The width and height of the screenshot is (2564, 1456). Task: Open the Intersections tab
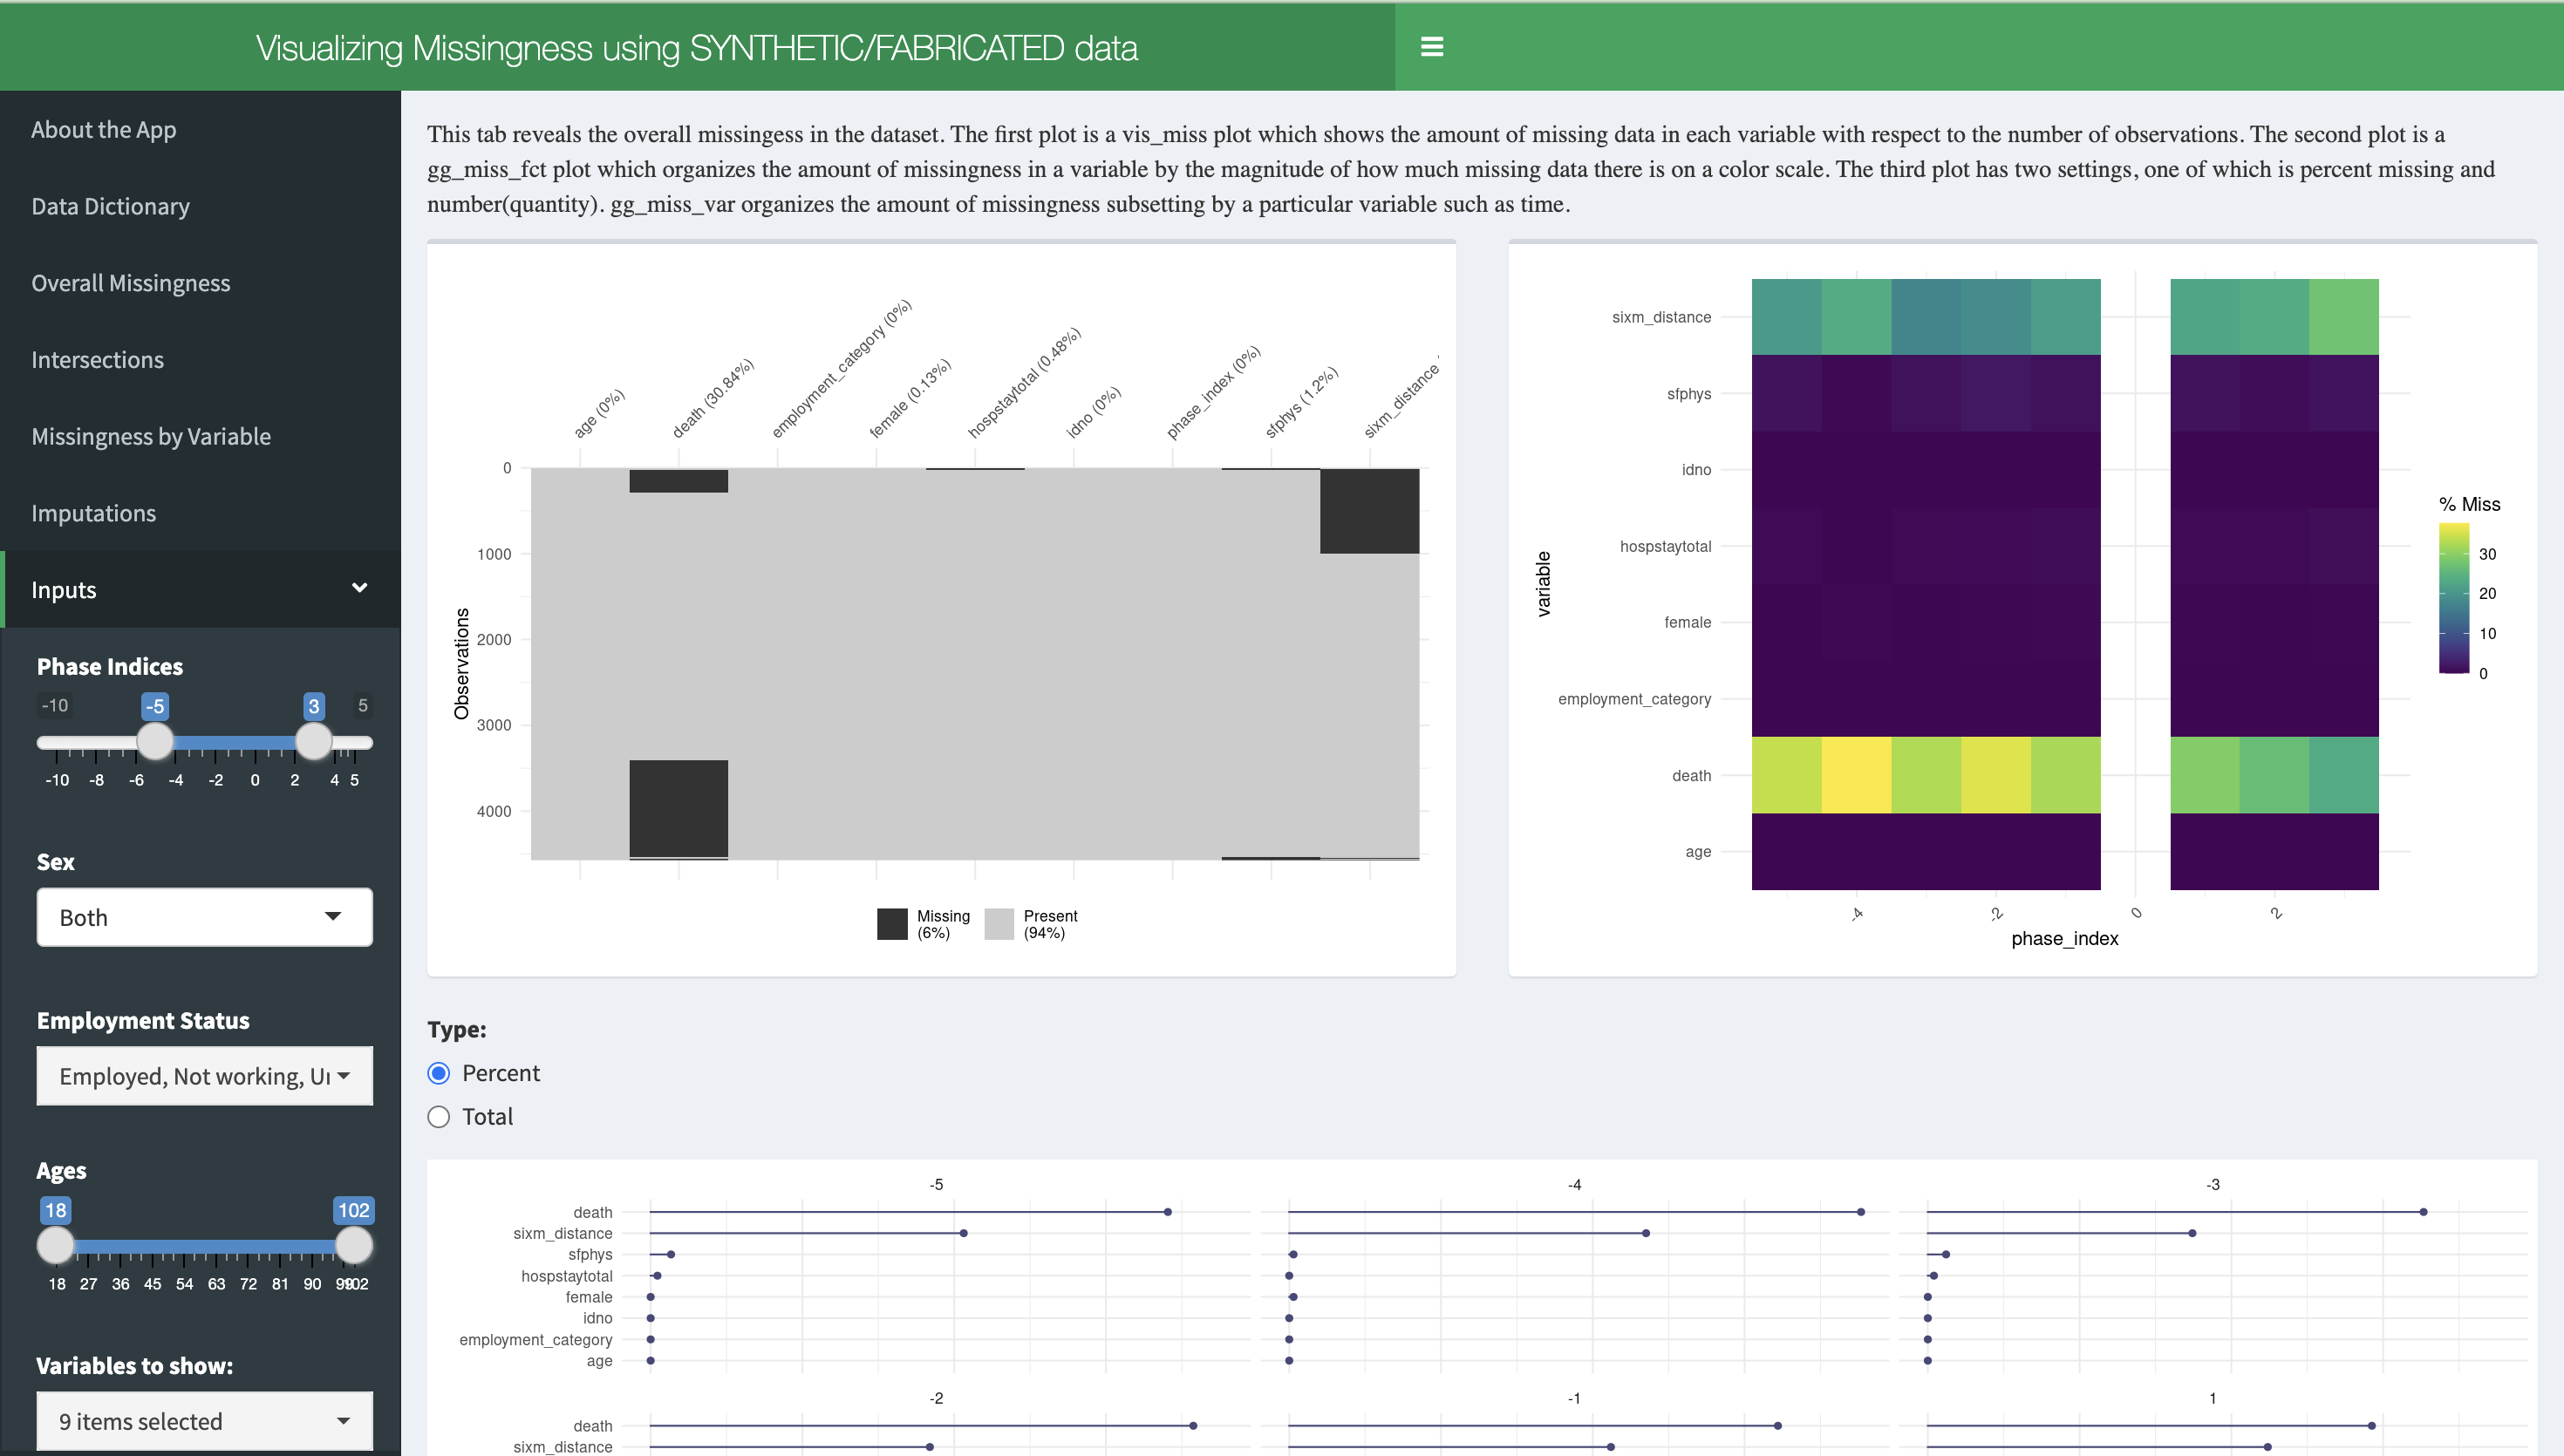tap(97, 359)
